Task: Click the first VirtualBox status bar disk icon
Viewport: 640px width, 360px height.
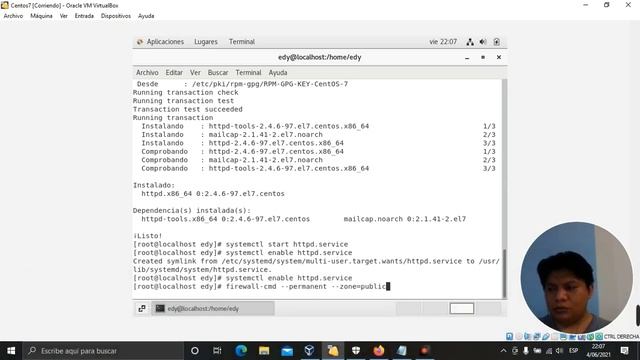Action: pyautogui.click(x=509, y=337)
